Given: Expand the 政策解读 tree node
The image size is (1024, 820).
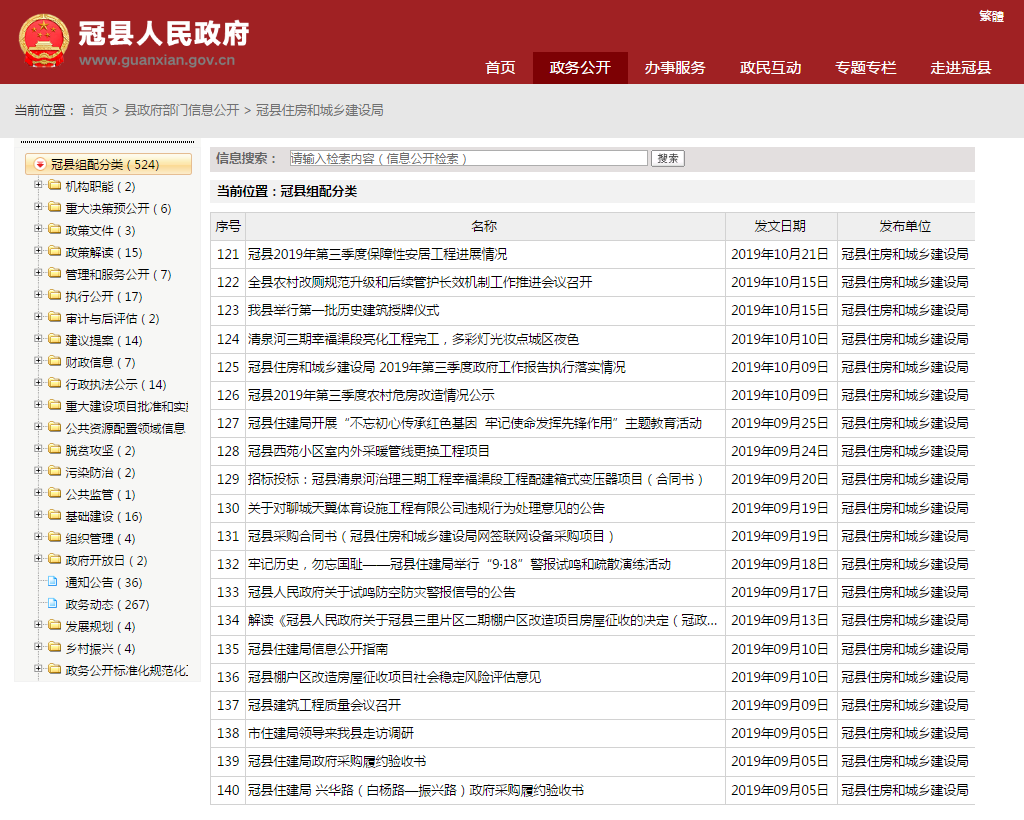Looking at the screenshot, I should click(x=38, y=251).
